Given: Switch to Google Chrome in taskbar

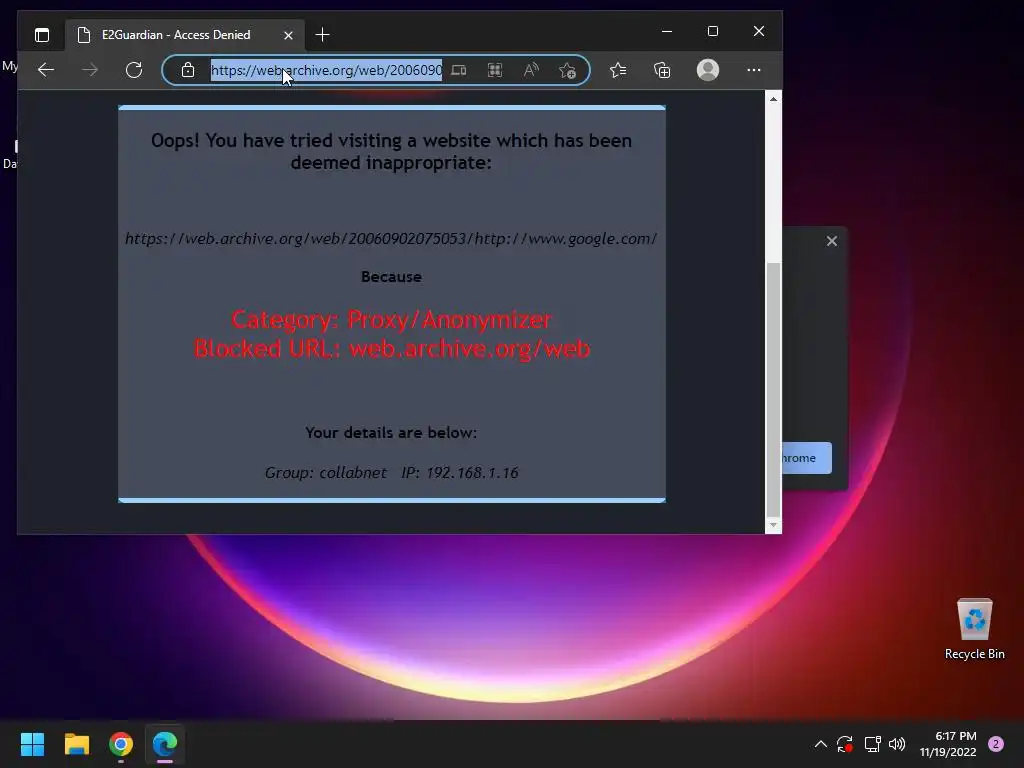Looking at the screenshot, I should point(121,744).
